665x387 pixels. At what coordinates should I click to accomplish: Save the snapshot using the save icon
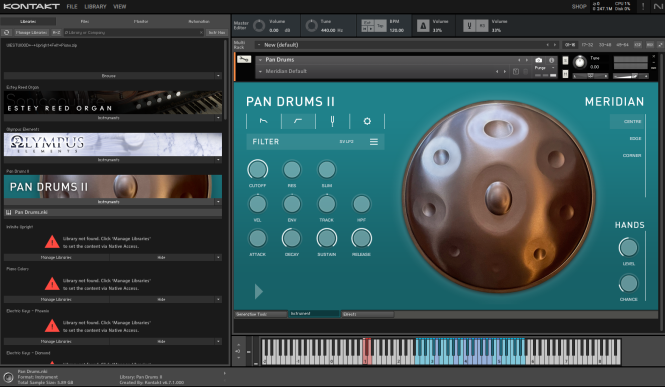click(x=516, y=71)
